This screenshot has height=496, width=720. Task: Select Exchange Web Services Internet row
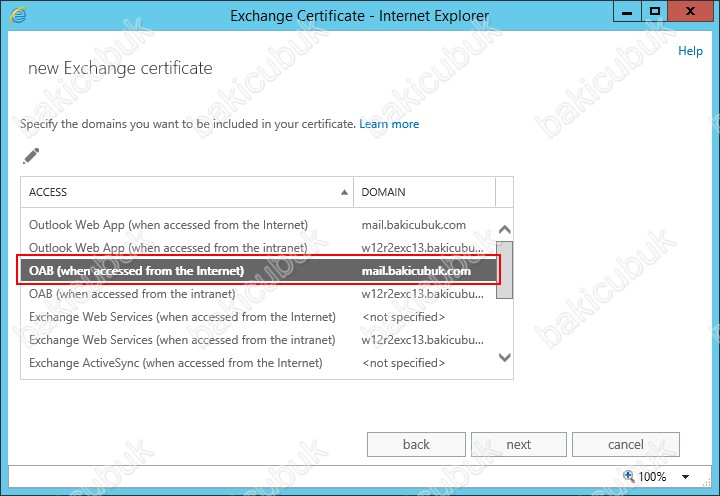point(258,316)
